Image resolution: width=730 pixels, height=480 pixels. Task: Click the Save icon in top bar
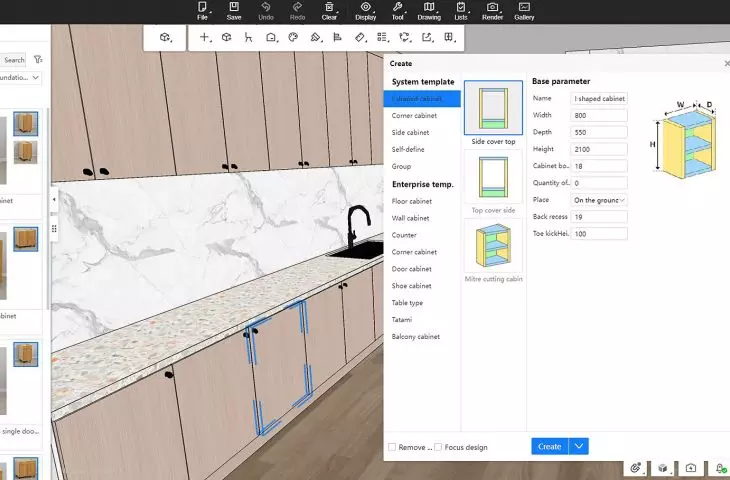coord(234,7)
